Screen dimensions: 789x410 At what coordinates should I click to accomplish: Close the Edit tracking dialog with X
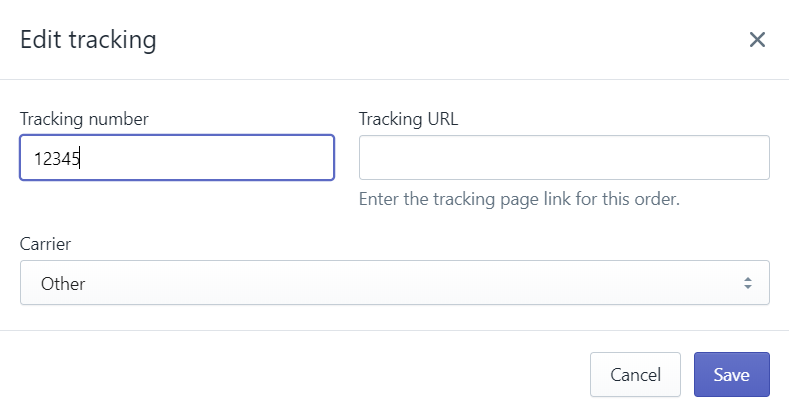click(757, 40)
